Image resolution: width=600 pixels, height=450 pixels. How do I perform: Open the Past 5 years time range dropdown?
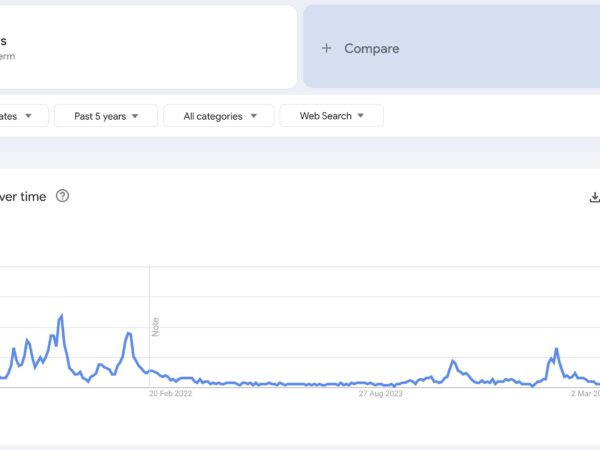[x=106, y=116]
